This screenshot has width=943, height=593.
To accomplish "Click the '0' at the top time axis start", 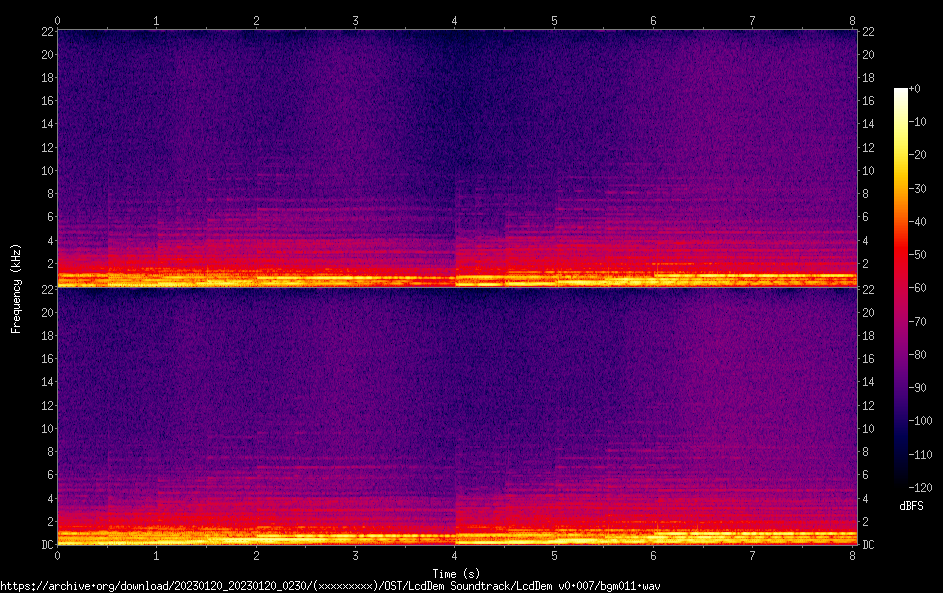I will click(58, 20).
